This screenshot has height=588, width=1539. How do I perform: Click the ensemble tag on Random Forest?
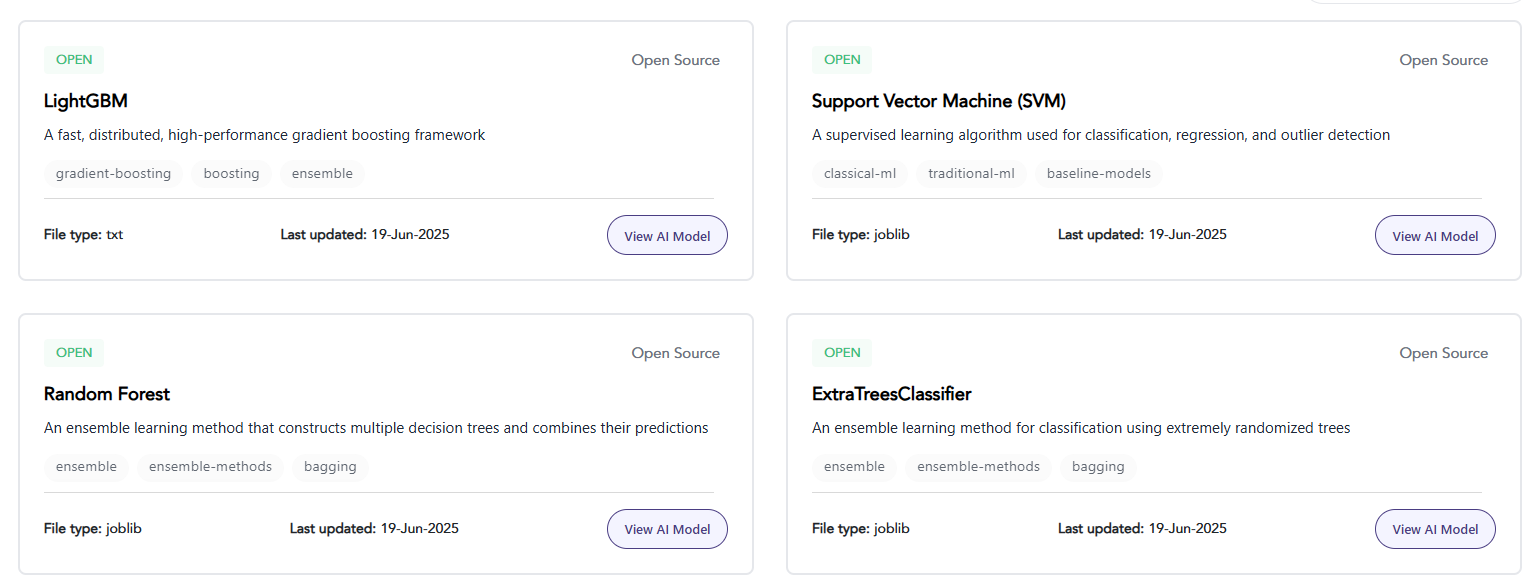(x=86, y=467)
